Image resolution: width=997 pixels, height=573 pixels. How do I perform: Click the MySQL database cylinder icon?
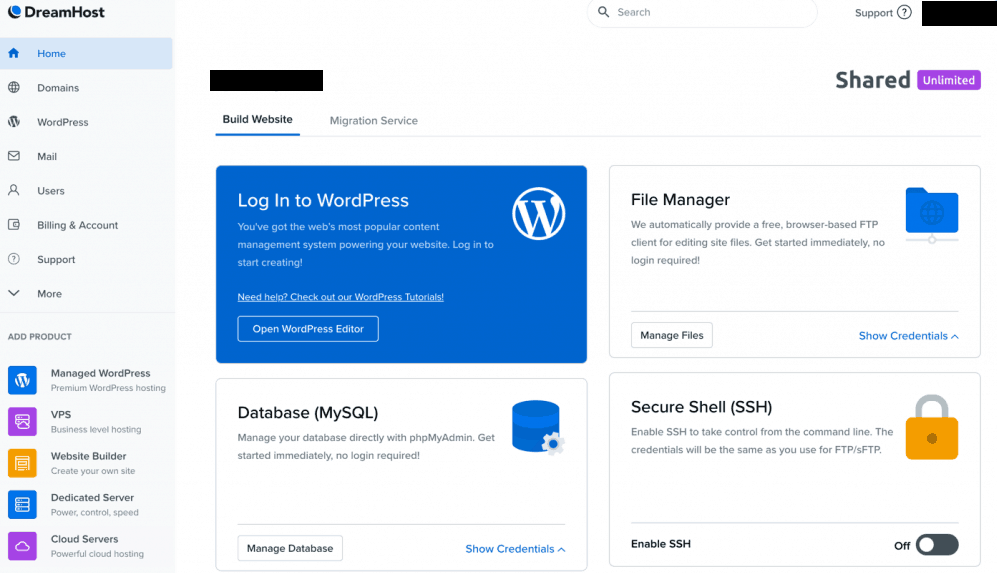(538, 427)
